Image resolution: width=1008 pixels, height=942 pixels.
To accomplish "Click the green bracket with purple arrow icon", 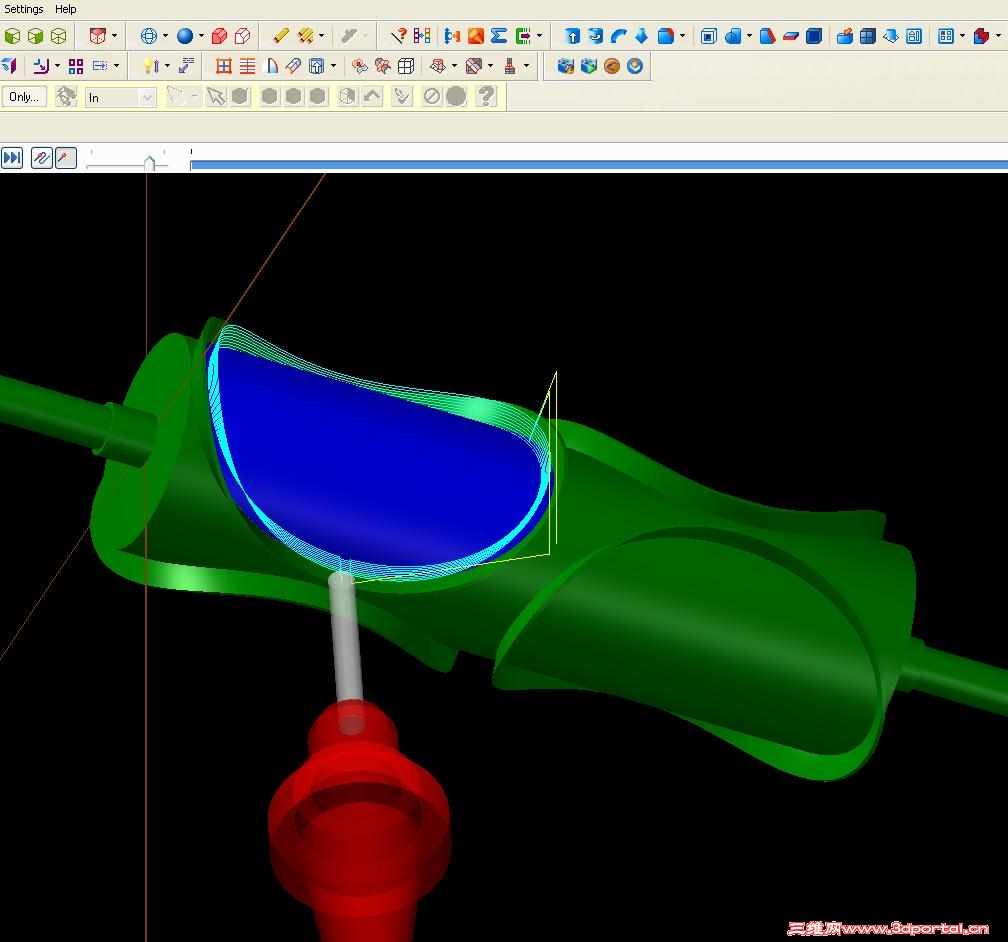I will (x=523, y=36).
